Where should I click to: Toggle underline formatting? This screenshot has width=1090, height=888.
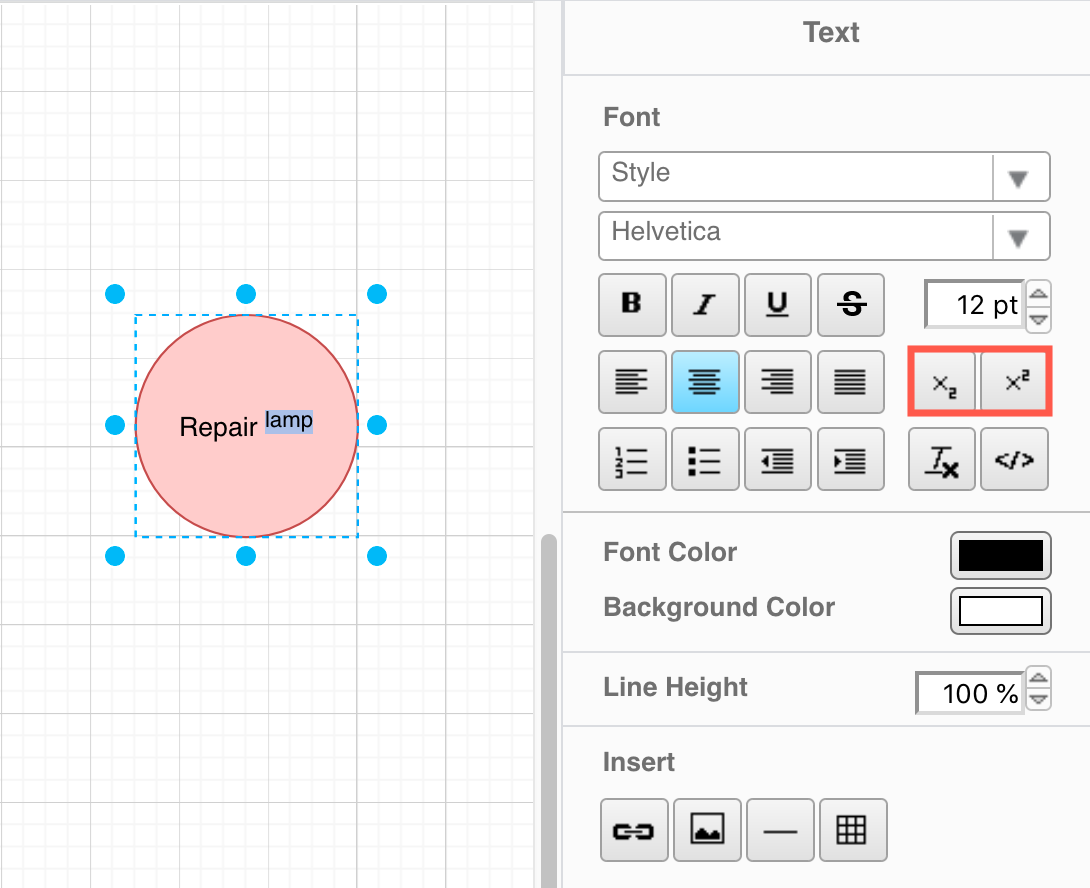pos(778,305)
